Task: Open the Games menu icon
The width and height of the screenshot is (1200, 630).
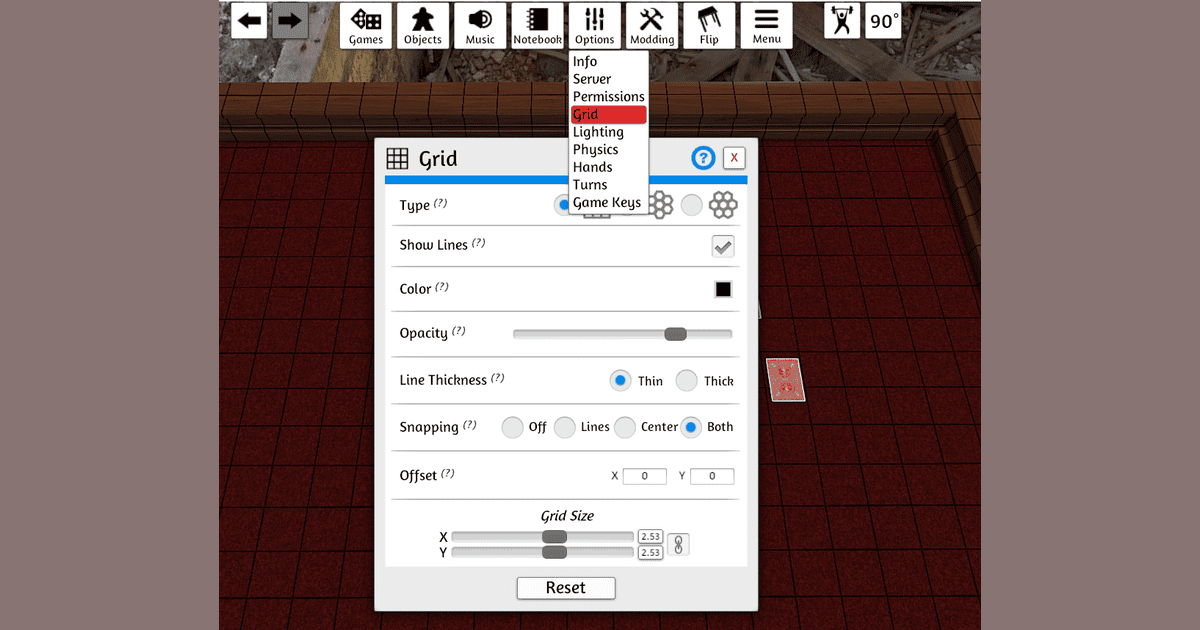Action: [365, 25]
